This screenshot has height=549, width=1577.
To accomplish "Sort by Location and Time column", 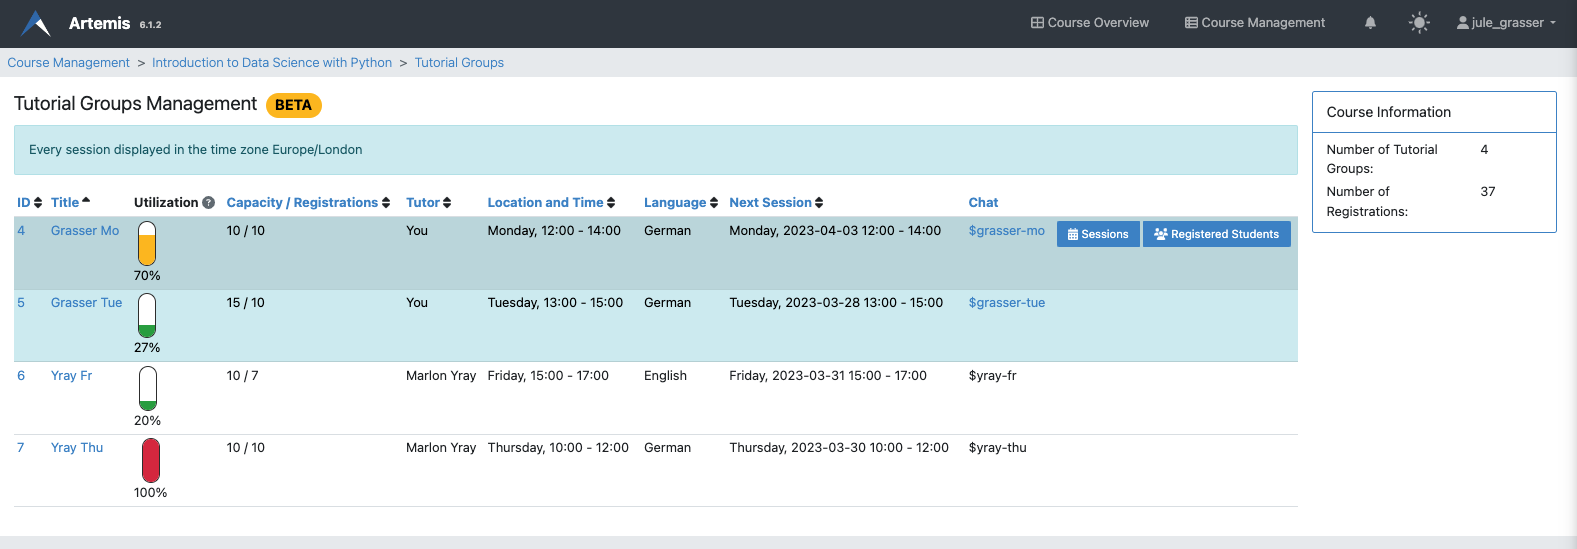I will pyautogui.click(x=551, y=203).
